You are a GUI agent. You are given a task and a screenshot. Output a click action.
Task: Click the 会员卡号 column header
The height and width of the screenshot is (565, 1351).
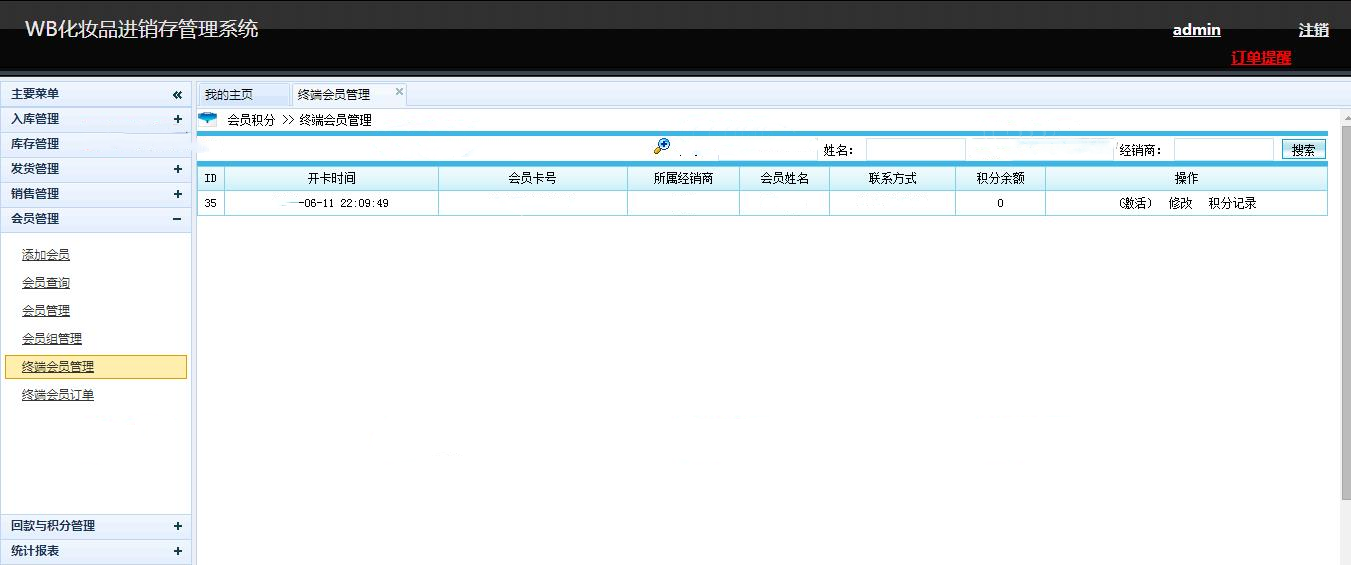pos(533,178)
